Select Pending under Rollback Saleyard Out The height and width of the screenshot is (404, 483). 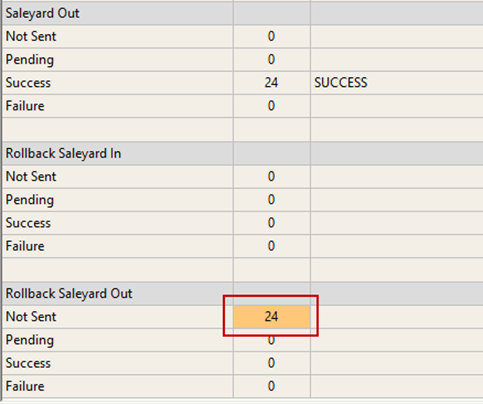point(30,340)
